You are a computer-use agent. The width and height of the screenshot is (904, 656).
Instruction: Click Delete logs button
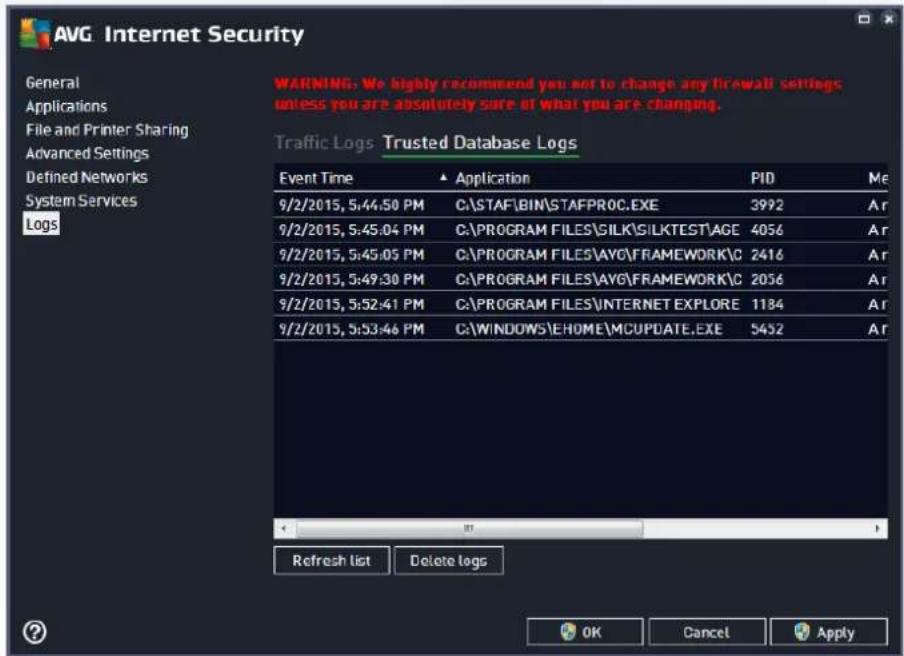[x=449, y=560]
